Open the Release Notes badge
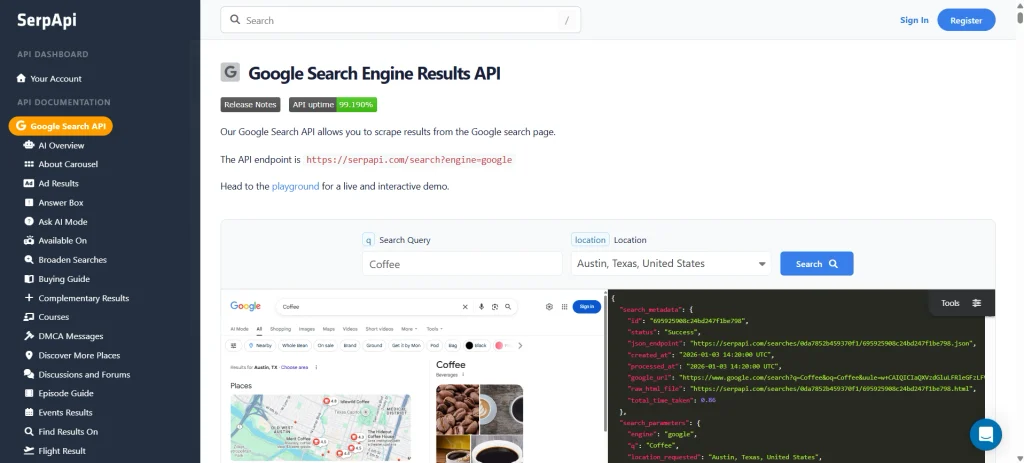The height and width of the screenshot is (463, 1024). coord(250,104)
